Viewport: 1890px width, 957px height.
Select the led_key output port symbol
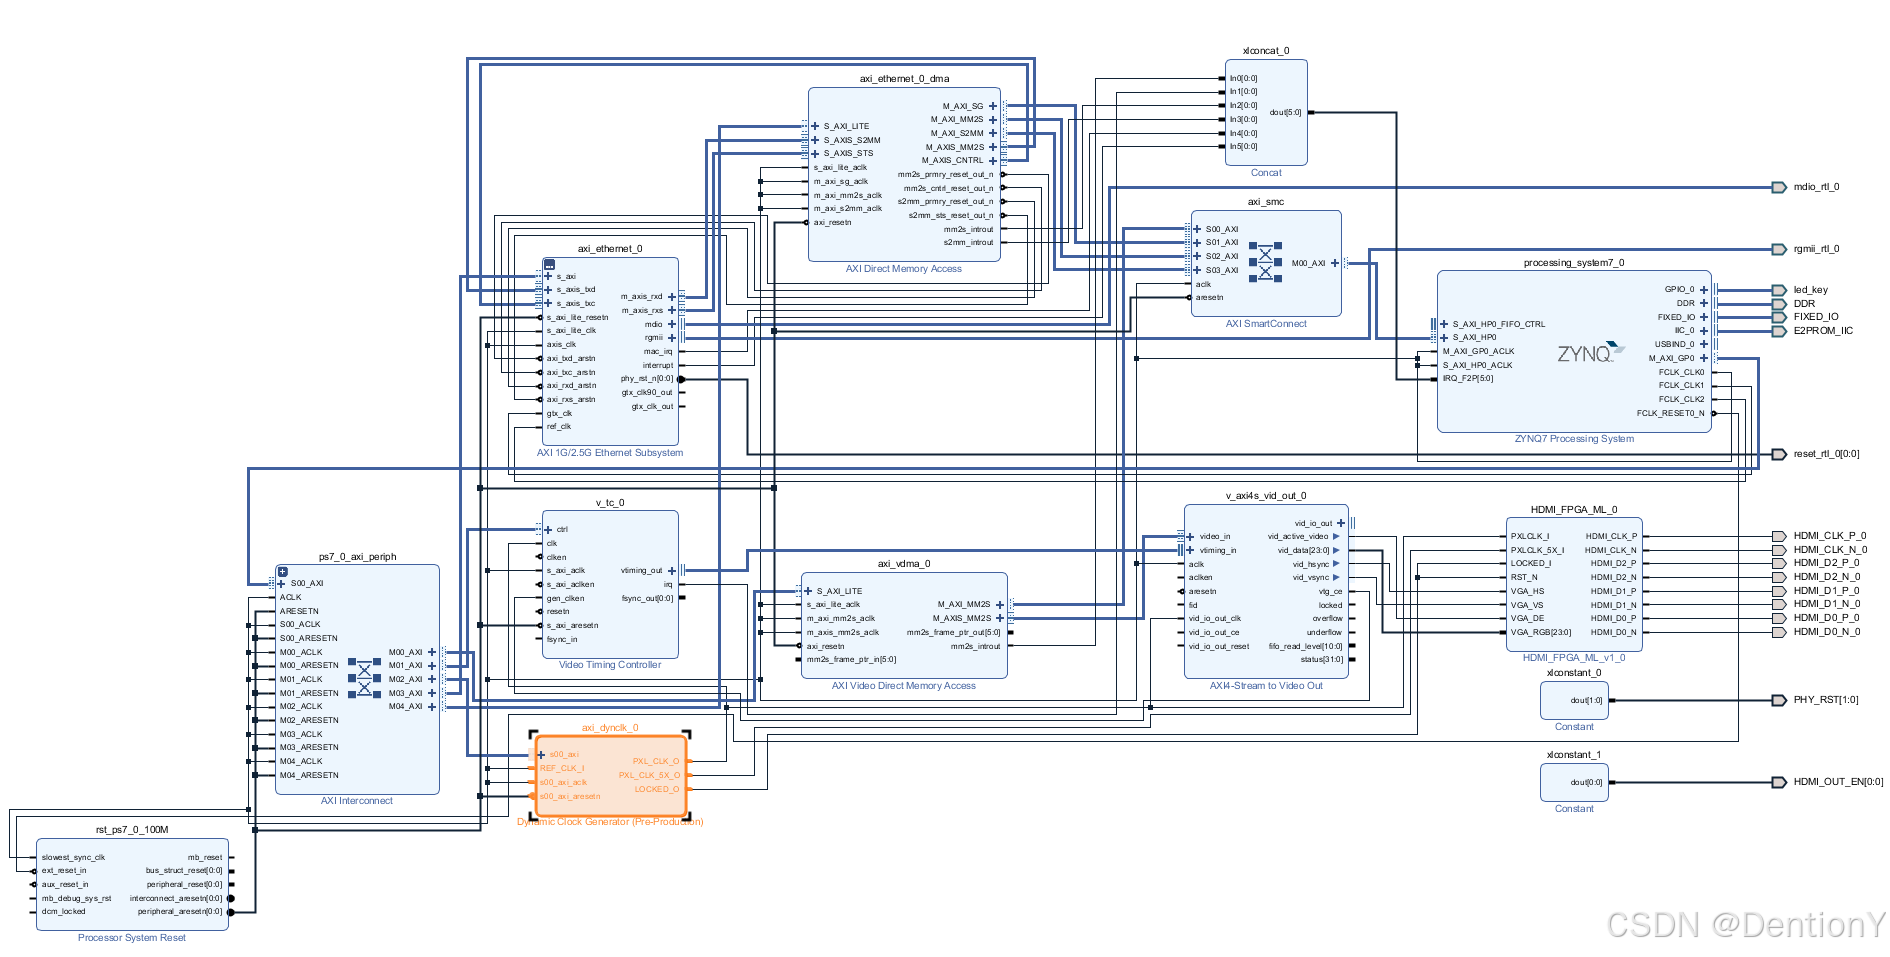click(1778, 290)
